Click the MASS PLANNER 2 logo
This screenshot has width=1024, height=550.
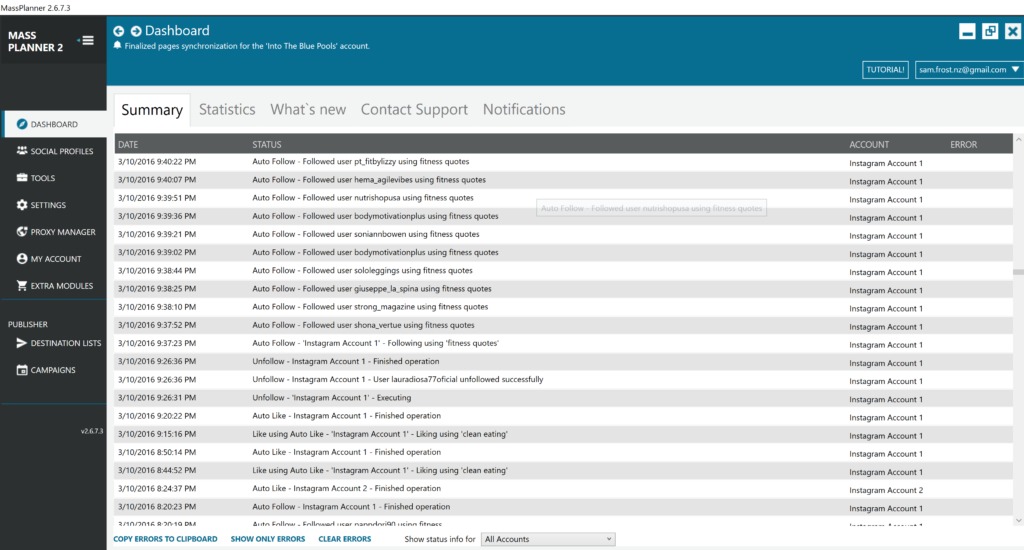(35, 41)
